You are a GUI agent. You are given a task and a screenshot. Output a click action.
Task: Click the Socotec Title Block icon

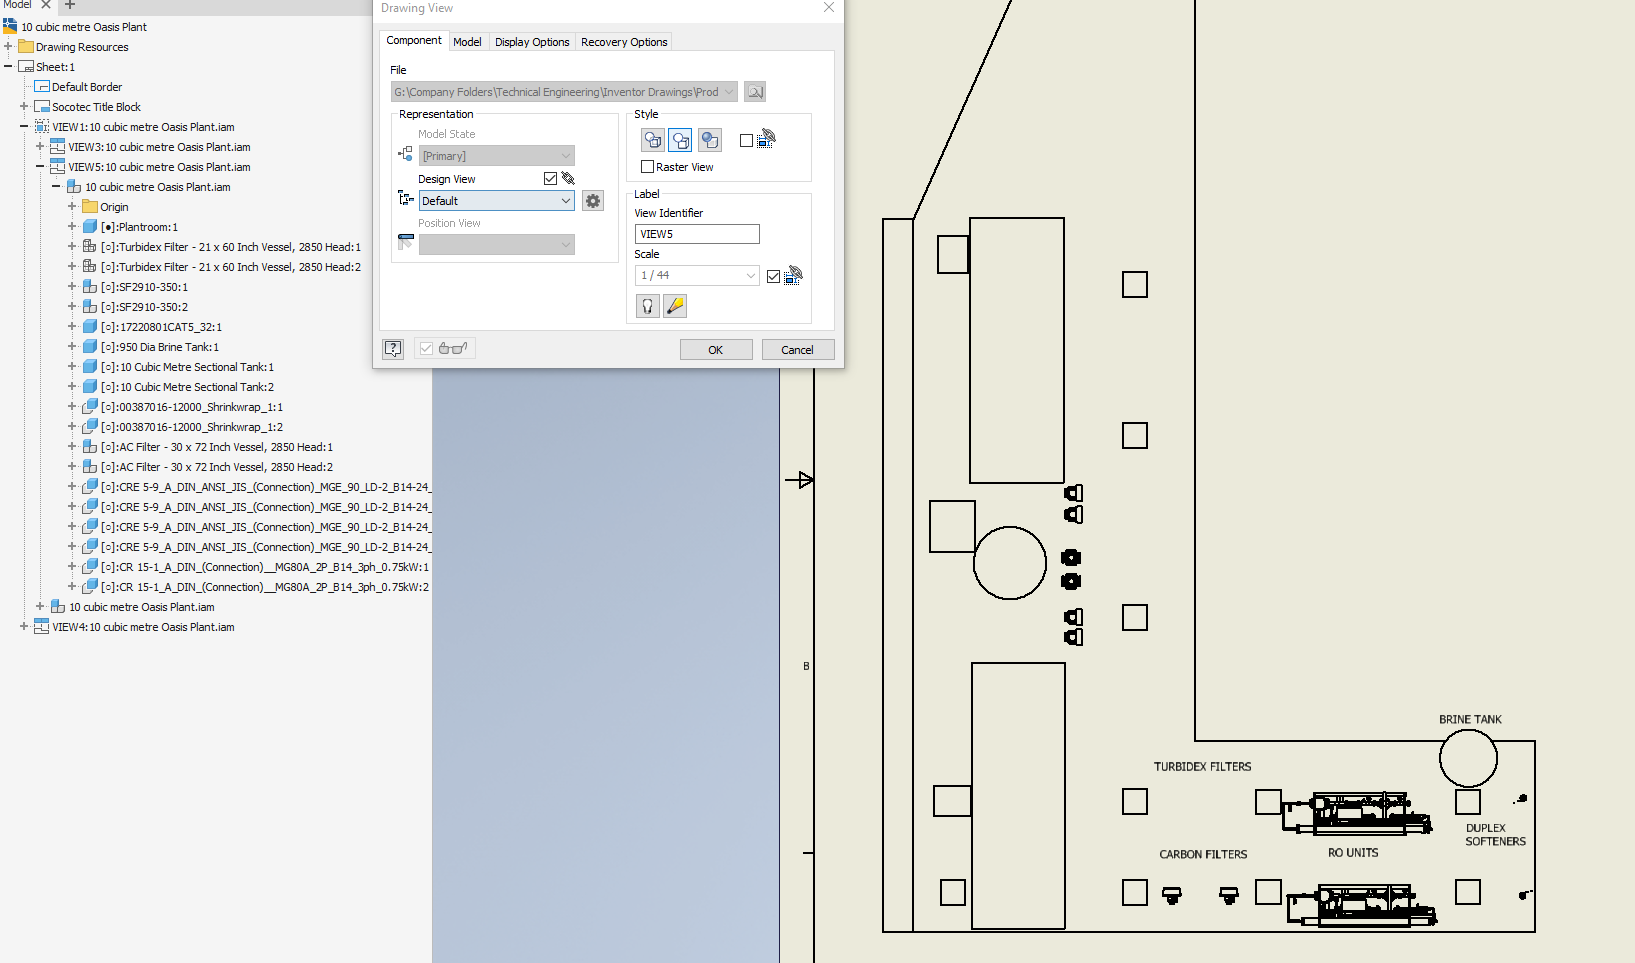[x=42, y=107]
